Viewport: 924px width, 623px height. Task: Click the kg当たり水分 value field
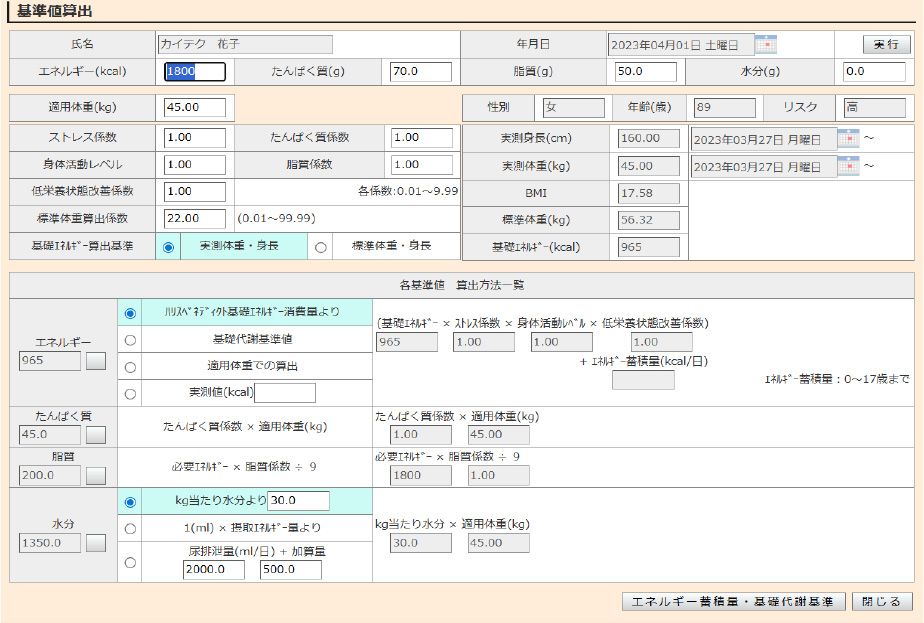[x=298, y=501]
